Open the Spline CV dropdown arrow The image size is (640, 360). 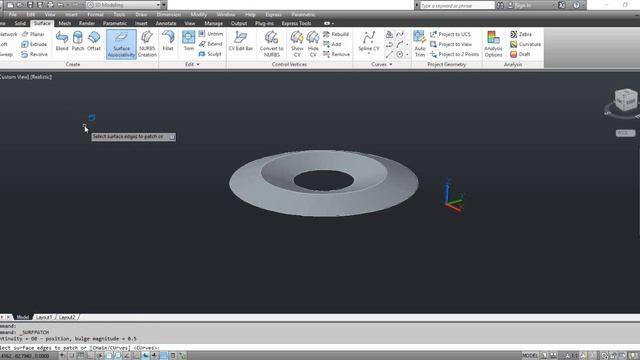click(369, 54)
